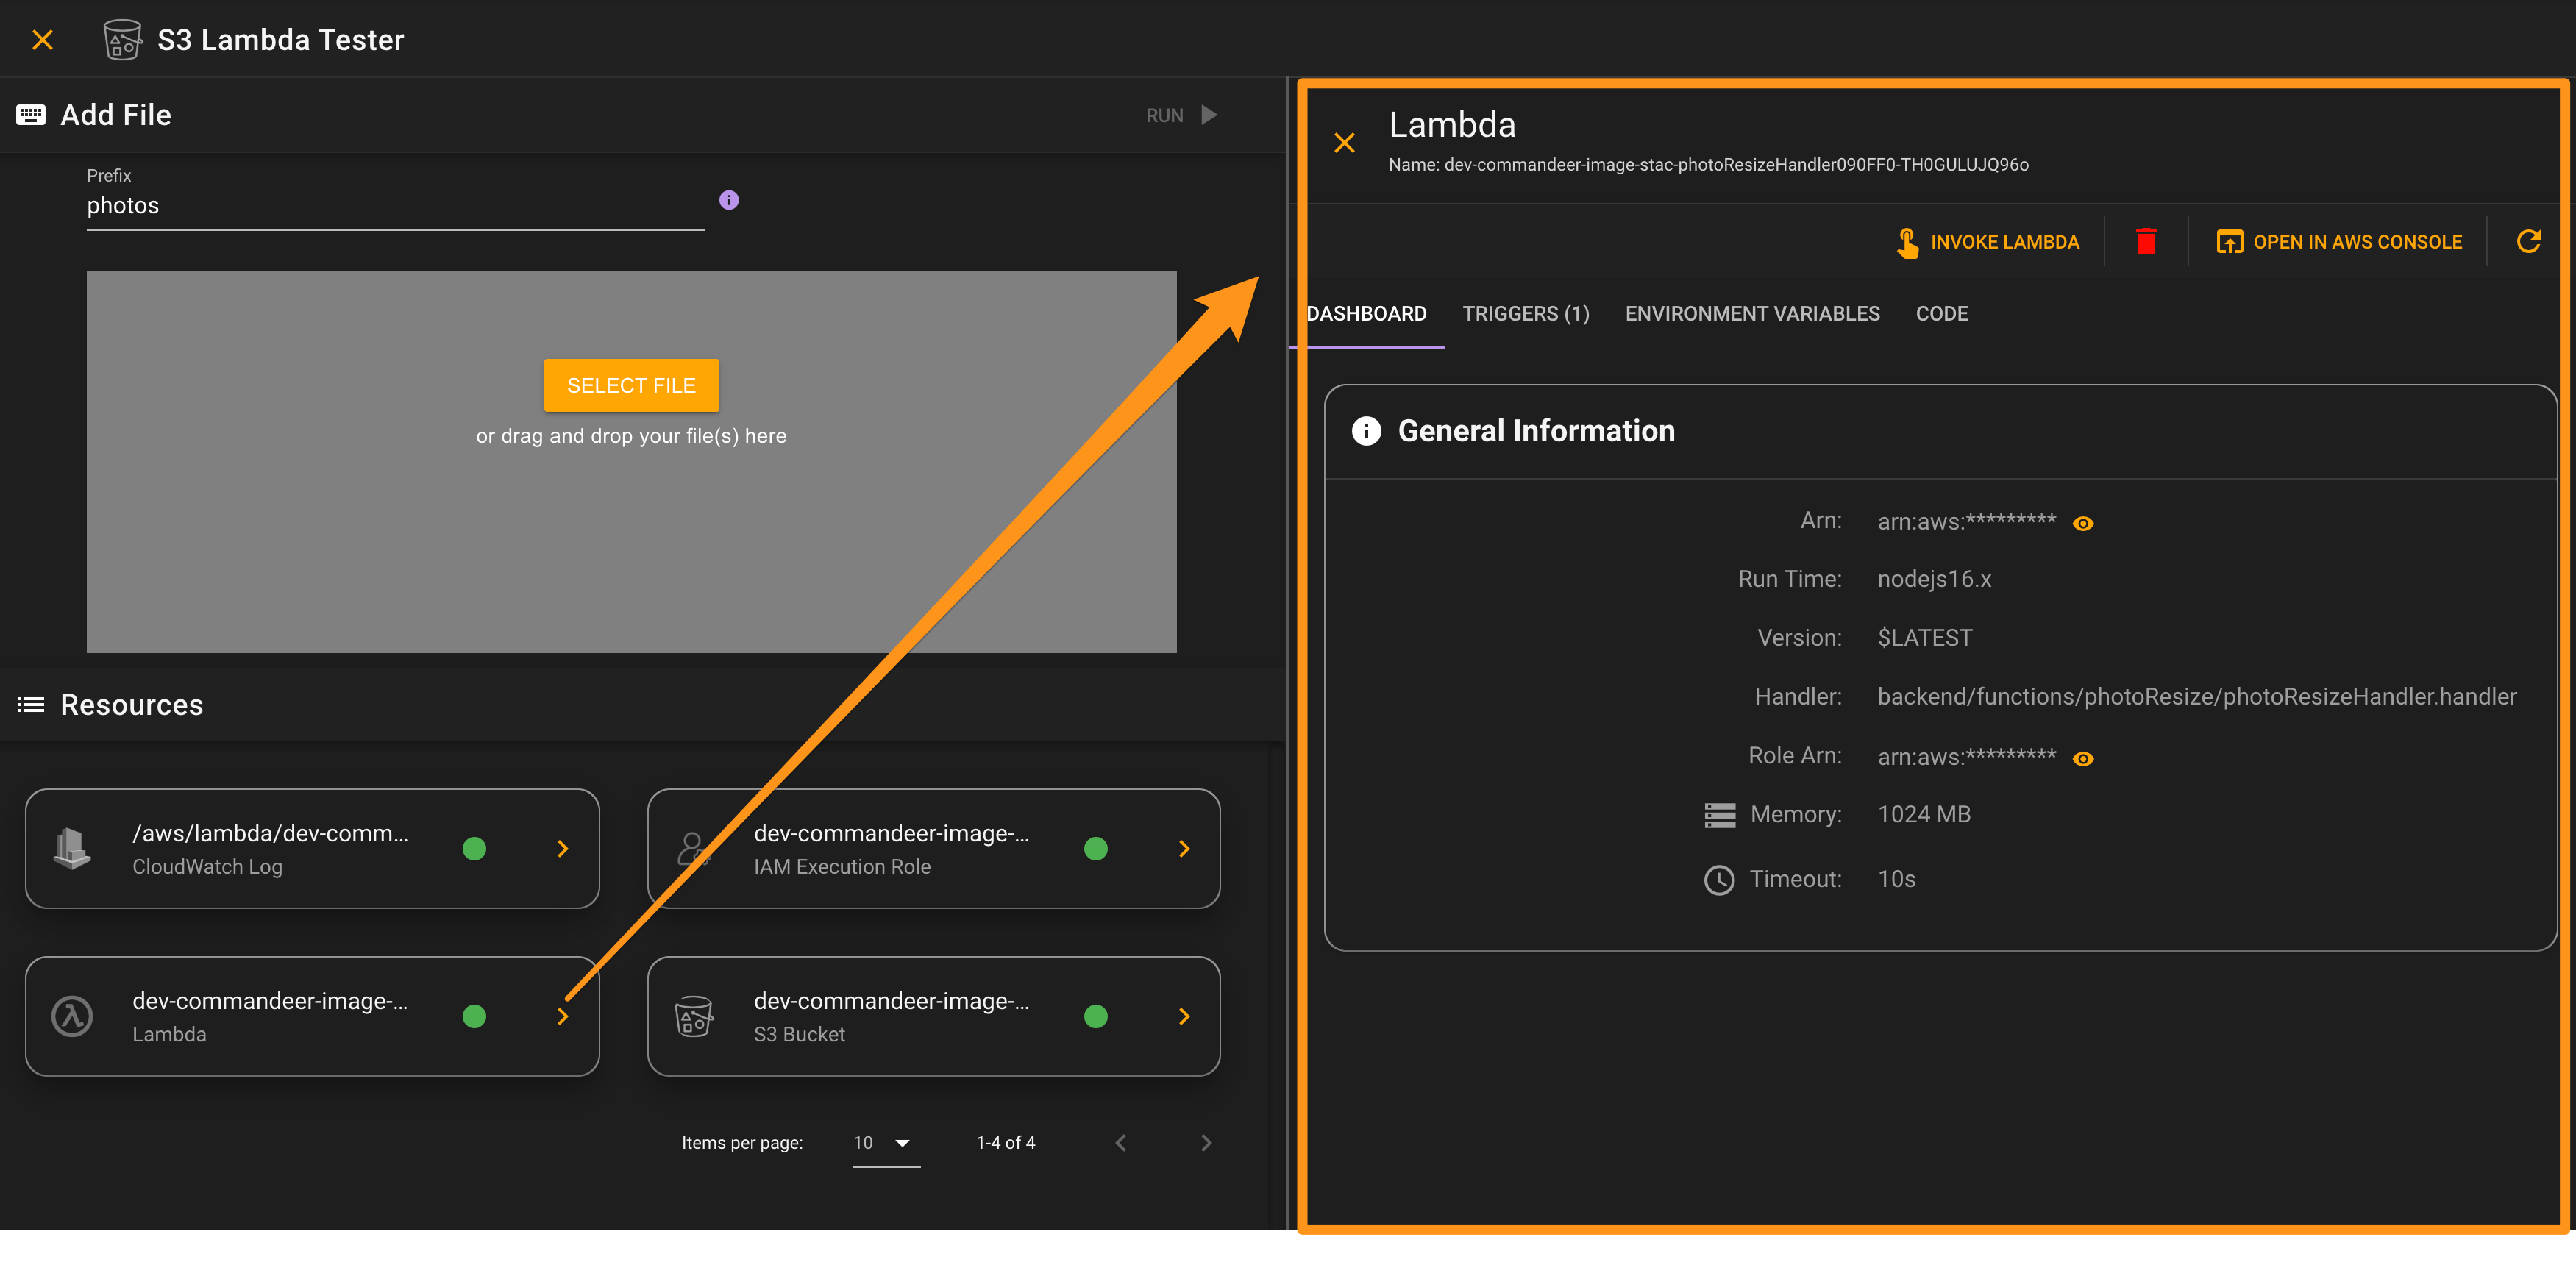Switch to the CODE tab

[x=1941, y=314]
